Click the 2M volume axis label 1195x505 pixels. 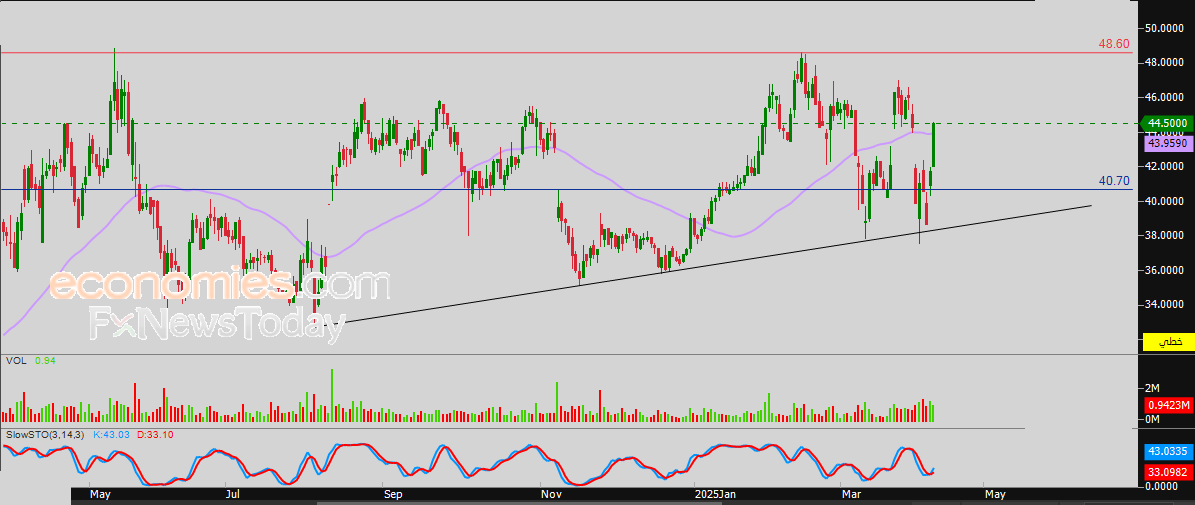point(1152,388)
